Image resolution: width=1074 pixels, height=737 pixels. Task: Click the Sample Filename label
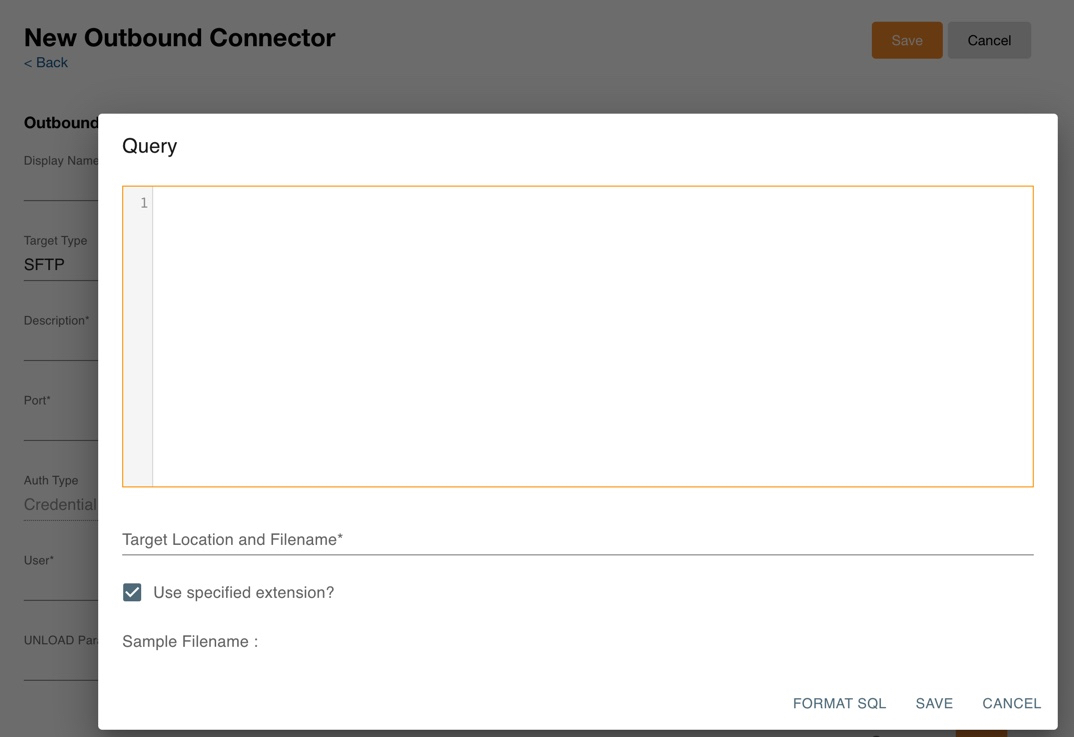tap(190, 641)
